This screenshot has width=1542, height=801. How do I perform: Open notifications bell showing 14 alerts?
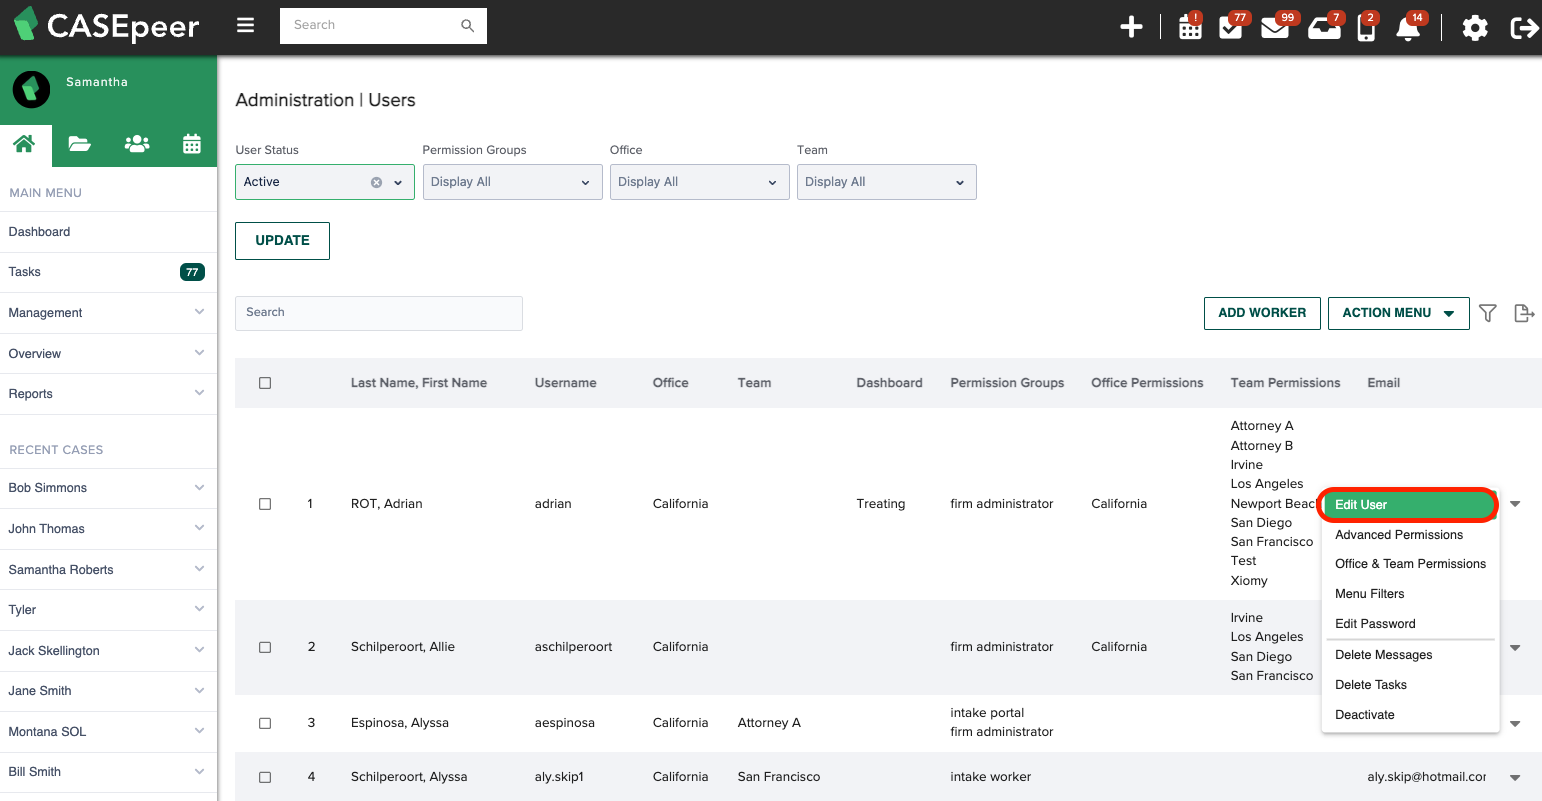pyautogui.click(x=1408, y=27)
